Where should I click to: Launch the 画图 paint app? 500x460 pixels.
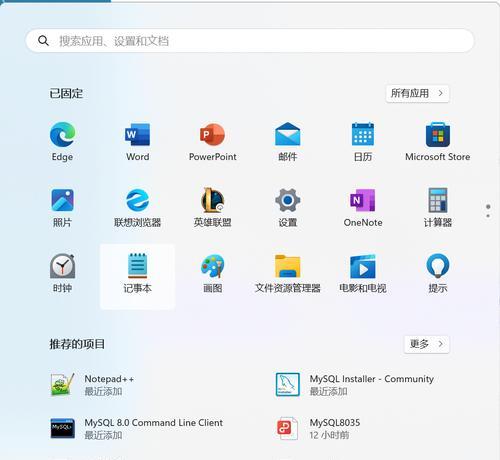click(213, 273)
